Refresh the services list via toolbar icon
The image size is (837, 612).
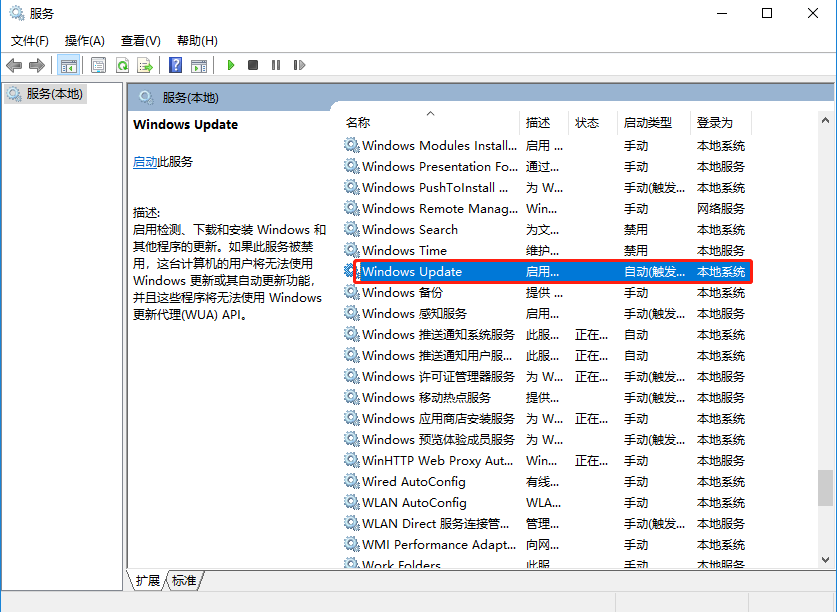click(x=122, y=65)
